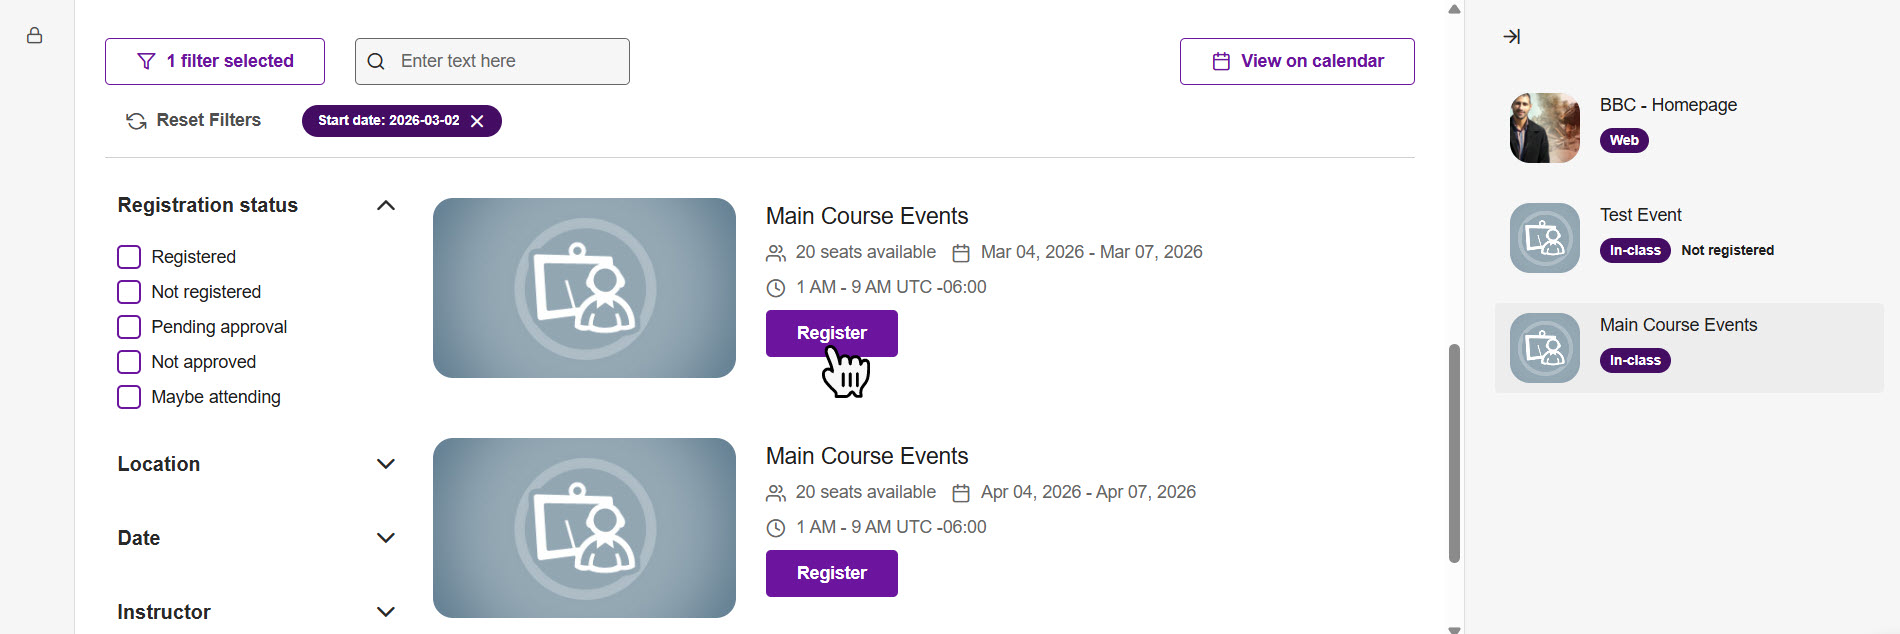1900x634 pixels.
Task: Expand the Location filter section
Action: tap(386, 464)
